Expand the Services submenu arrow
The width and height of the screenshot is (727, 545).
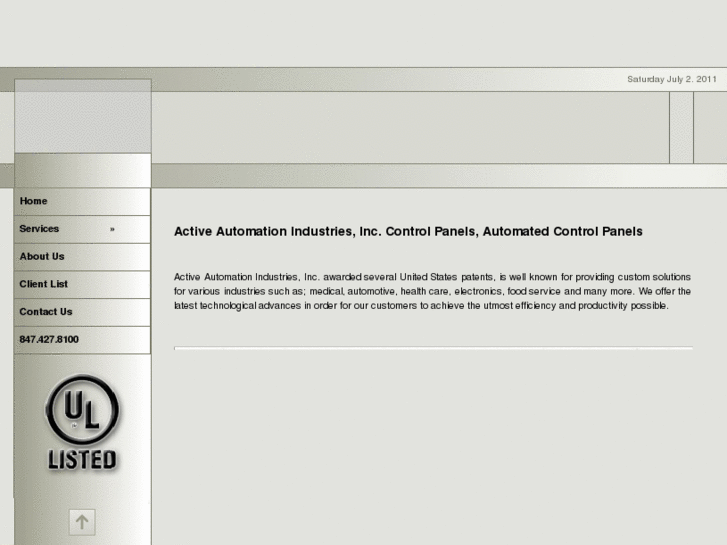tap(112, 229)
